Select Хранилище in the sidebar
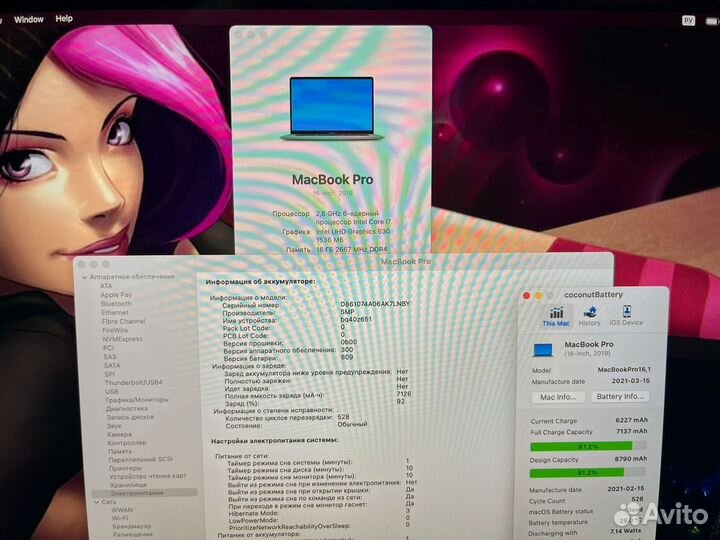The width and height of the screenshot is (720, 540). 128,485
